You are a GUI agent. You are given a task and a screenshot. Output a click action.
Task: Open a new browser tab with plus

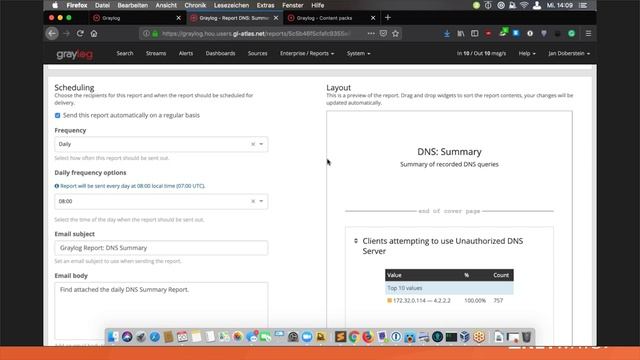tap(388, 18)
